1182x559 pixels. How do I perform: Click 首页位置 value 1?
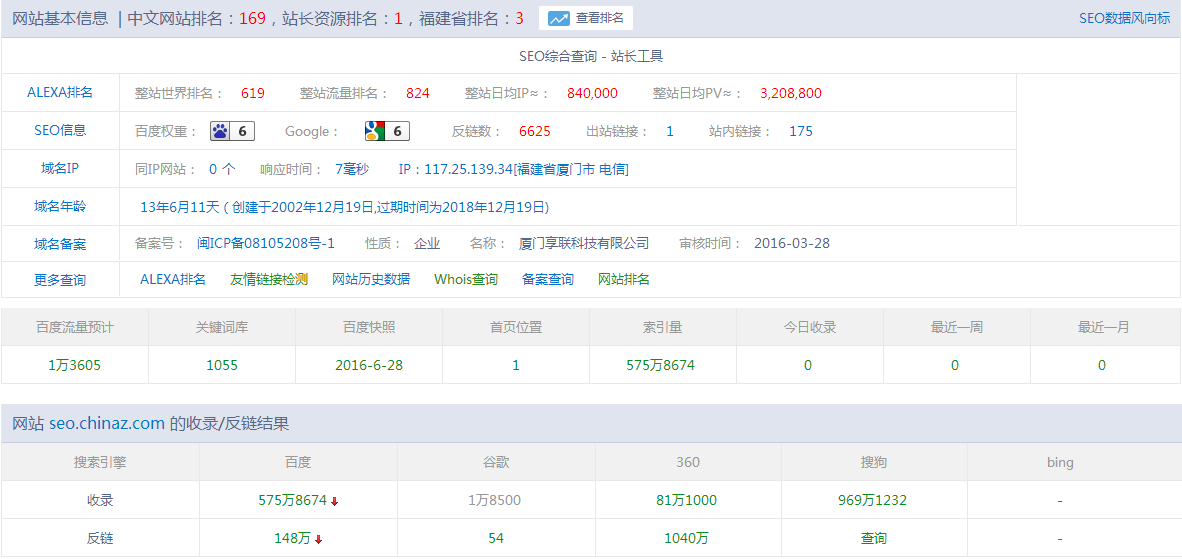[516, 365]
